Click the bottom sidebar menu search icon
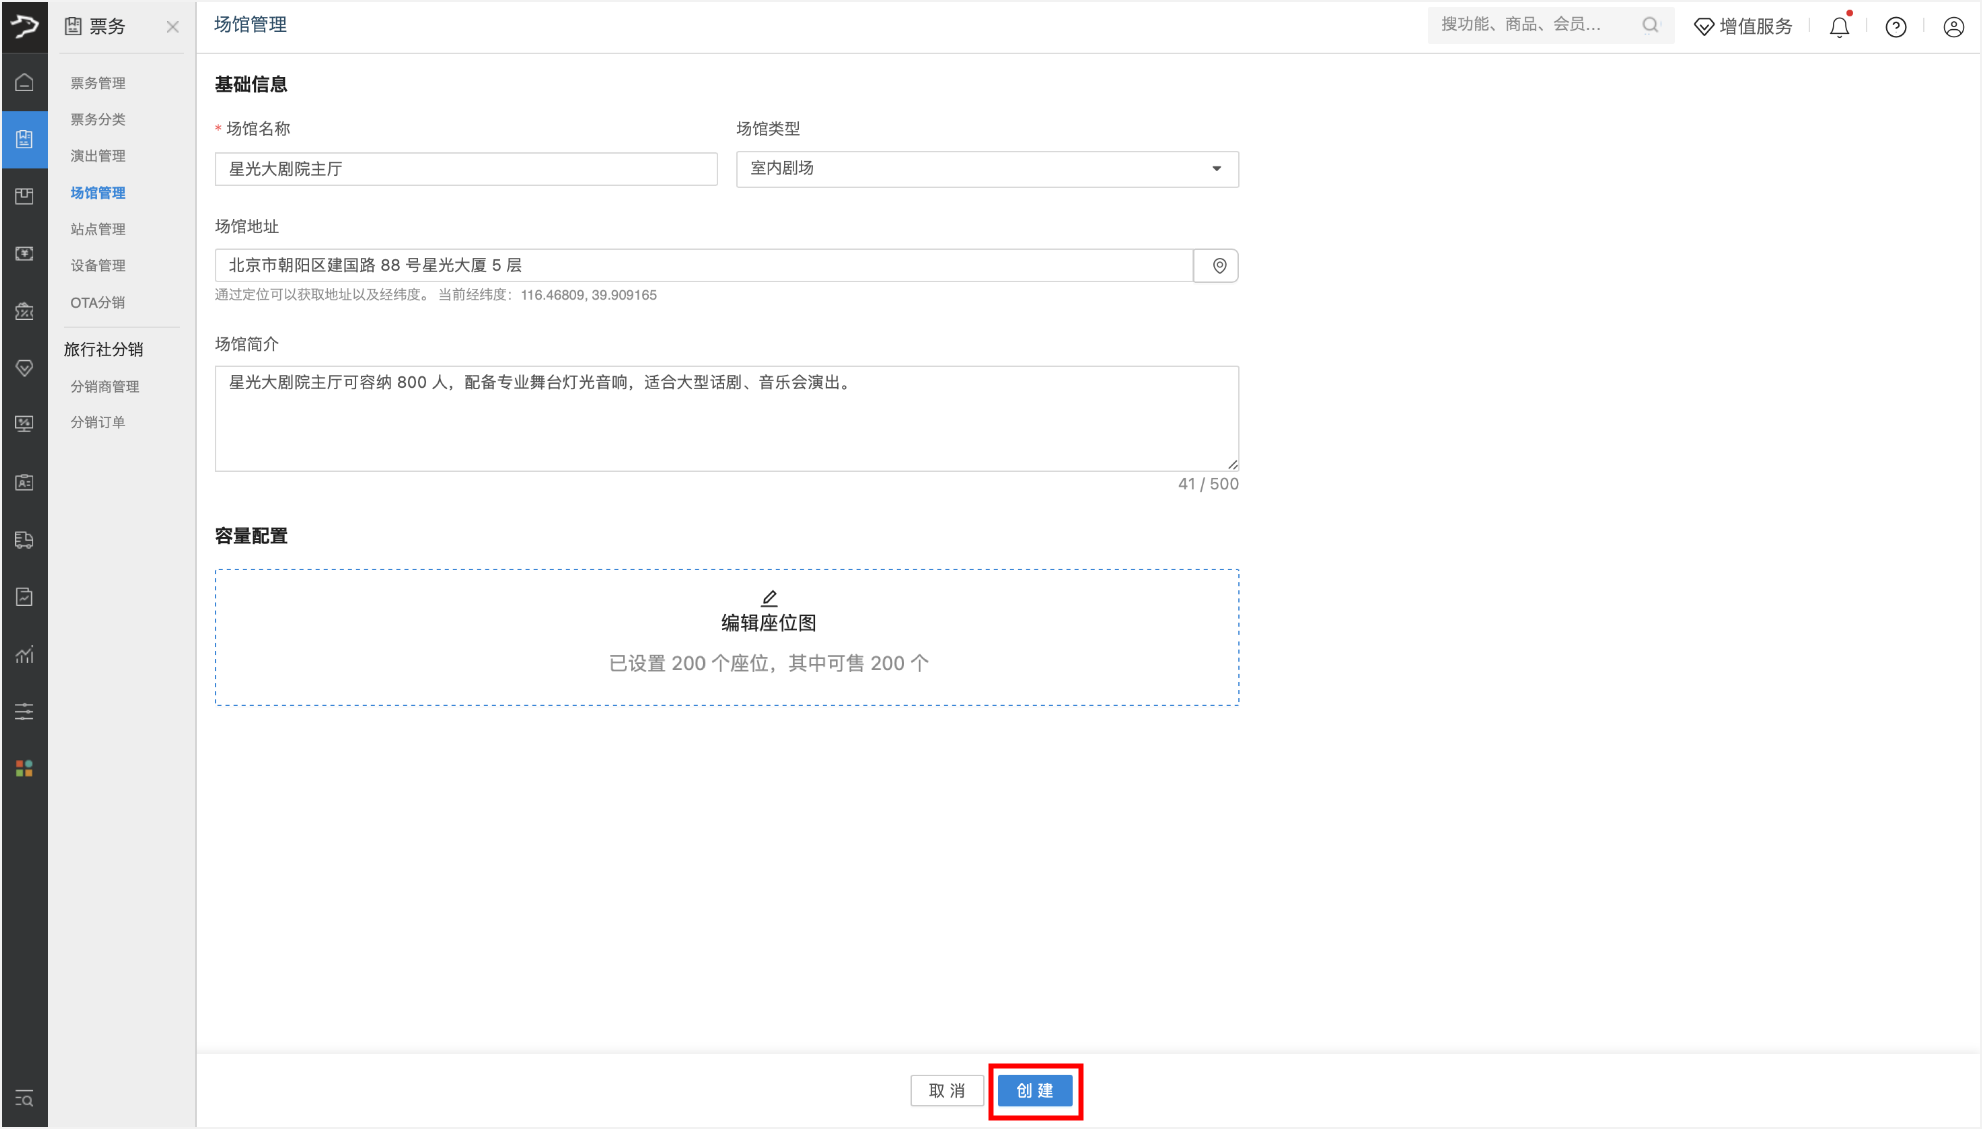 [24, 1099]
